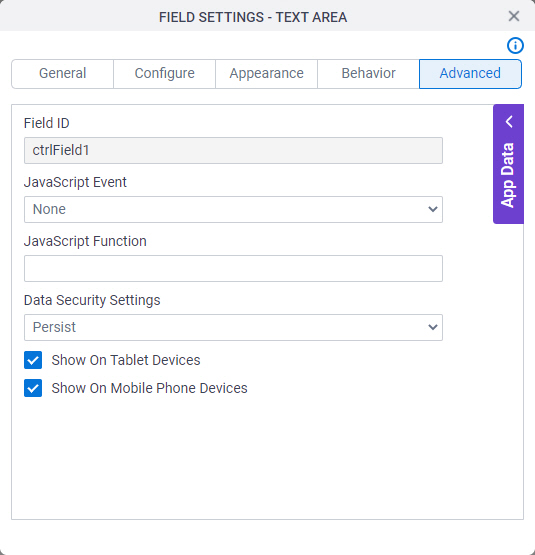Screen dimensions: 535x555
Task: Focus the JavaScript Function input field
Action: tap(233, 268)
